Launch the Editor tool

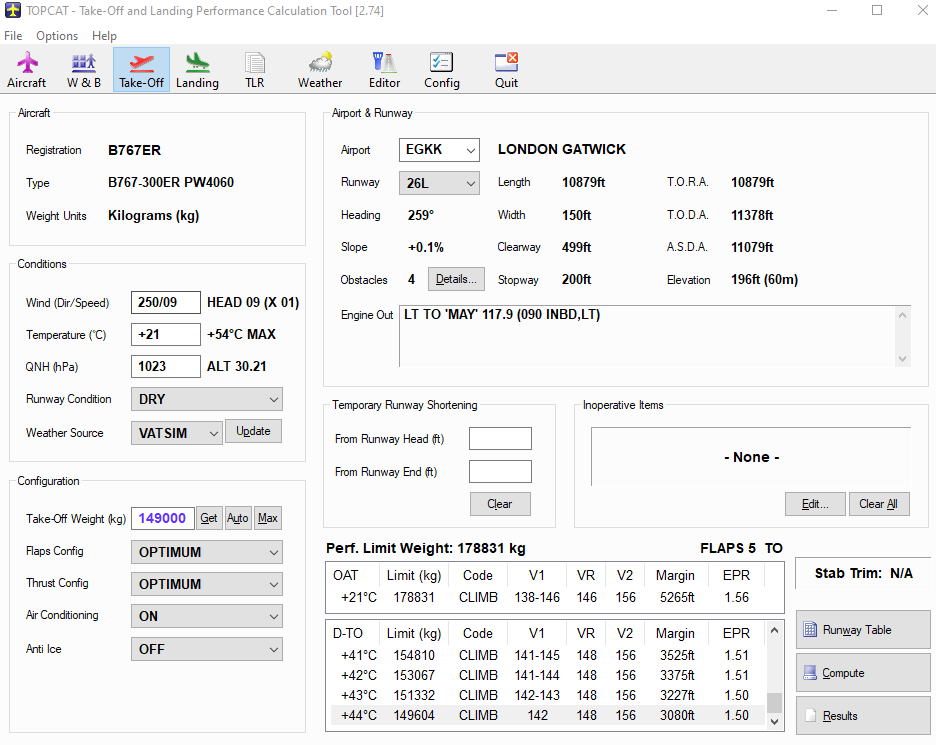[384, 68]
